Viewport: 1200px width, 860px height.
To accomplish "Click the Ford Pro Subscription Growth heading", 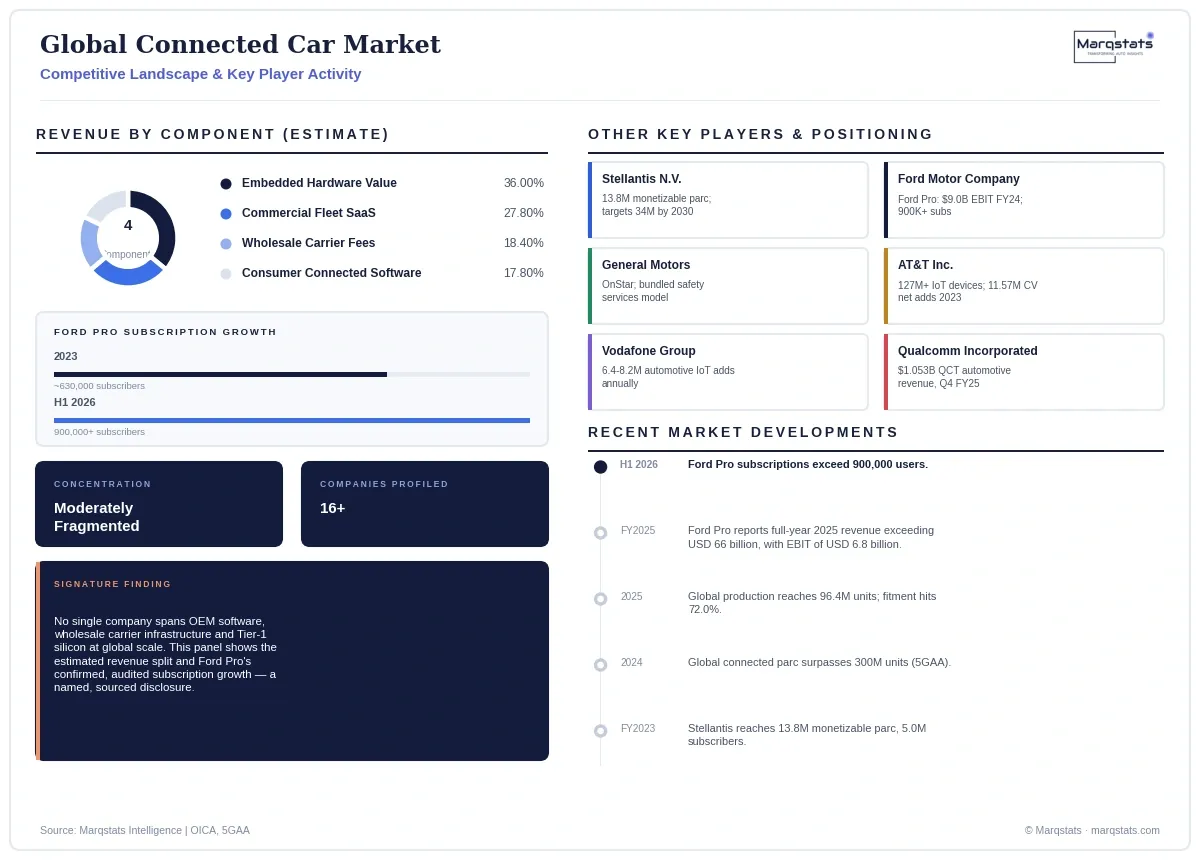I will click(165, 332).
